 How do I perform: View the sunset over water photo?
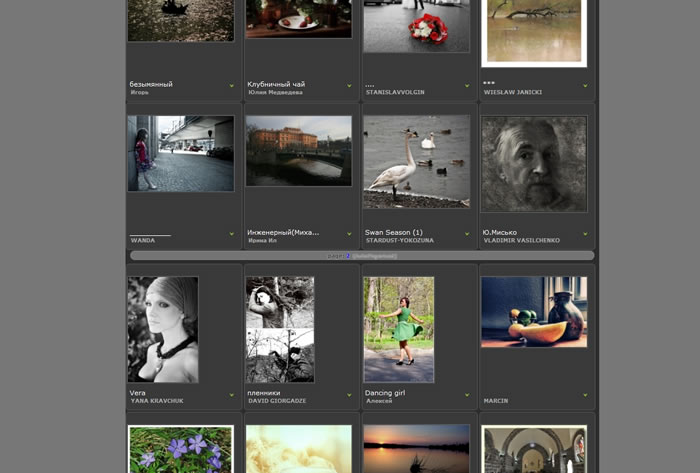[x=417, y=449]
